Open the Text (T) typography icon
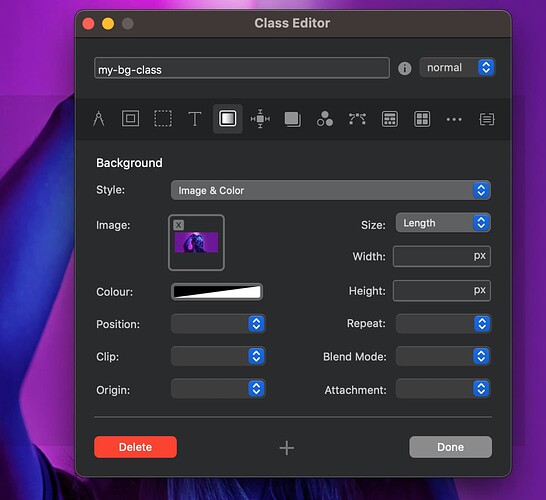 coord(195,119)
